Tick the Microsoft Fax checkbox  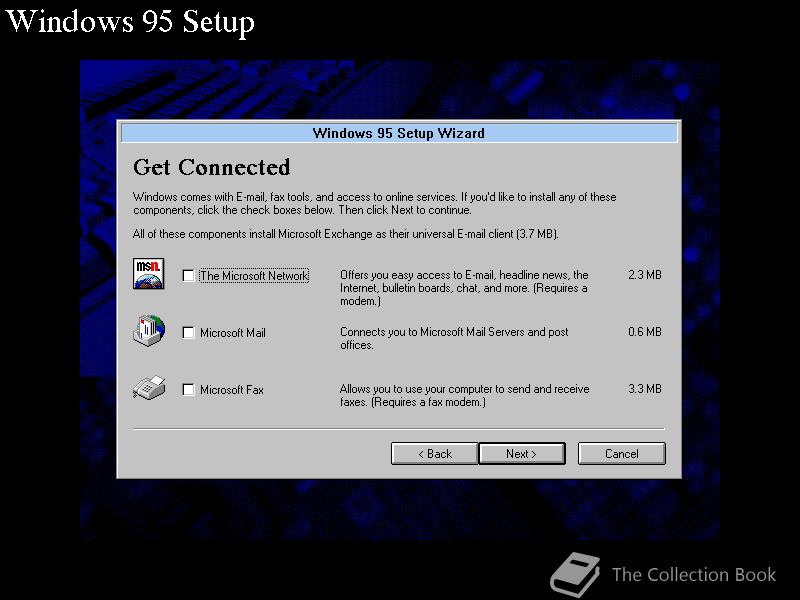tap(188, 390)
